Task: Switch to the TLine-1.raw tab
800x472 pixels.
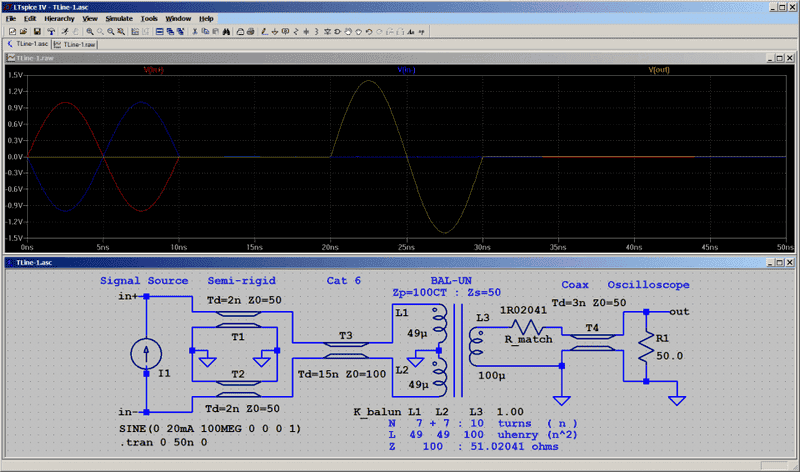Action: pyautogui.click(x=78, y=45)
